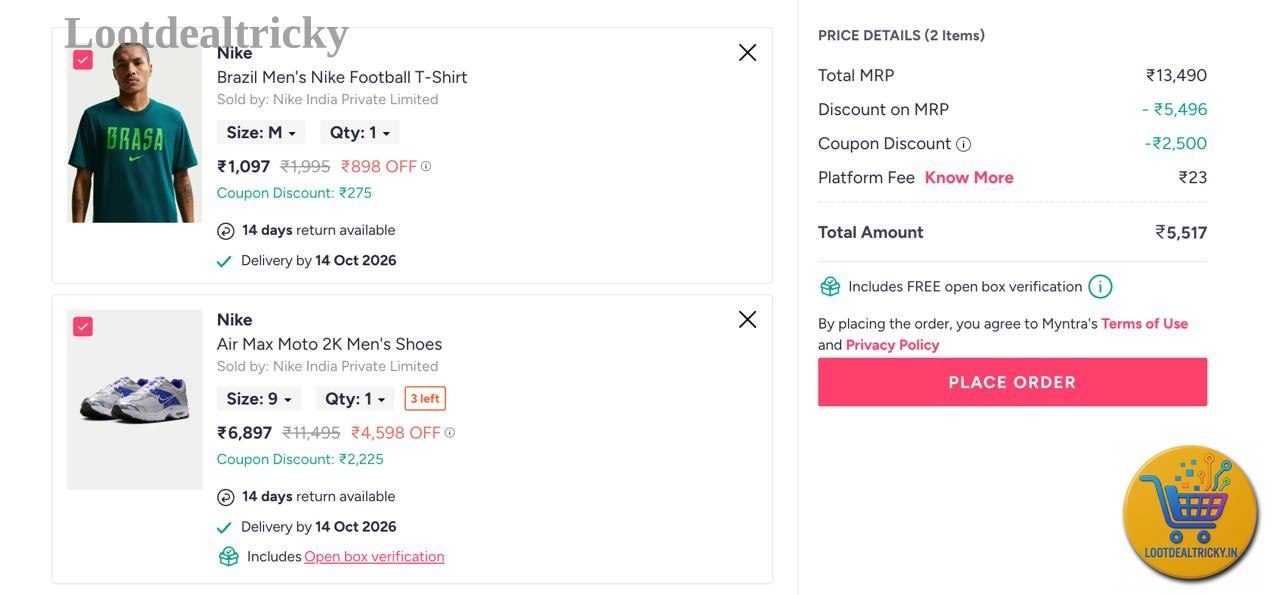
Task: Click the return icon in the T-Shirt row
Action: [226, 231]
